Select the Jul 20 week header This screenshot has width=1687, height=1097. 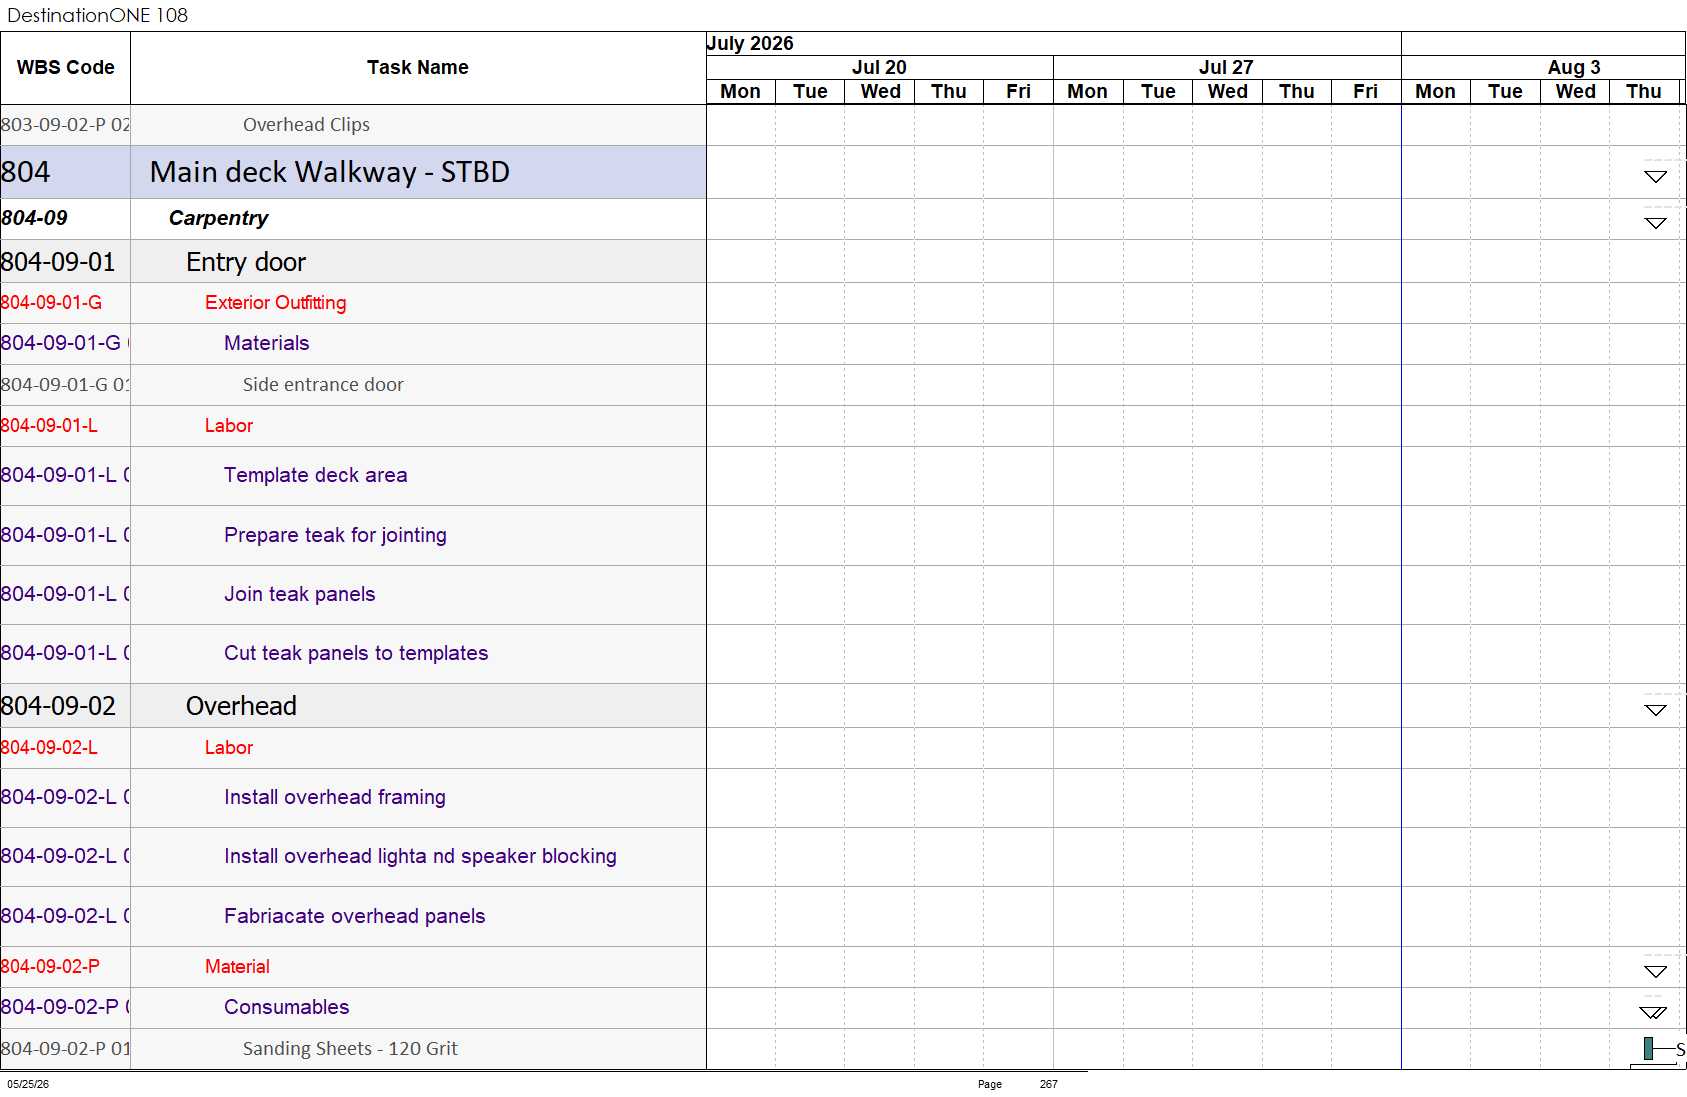coord(879,67)
